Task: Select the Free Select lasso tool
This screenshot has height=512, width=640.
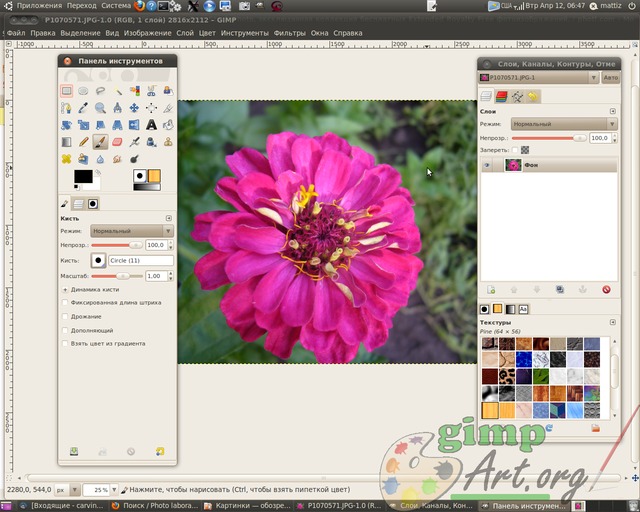Action: point(100,91)
